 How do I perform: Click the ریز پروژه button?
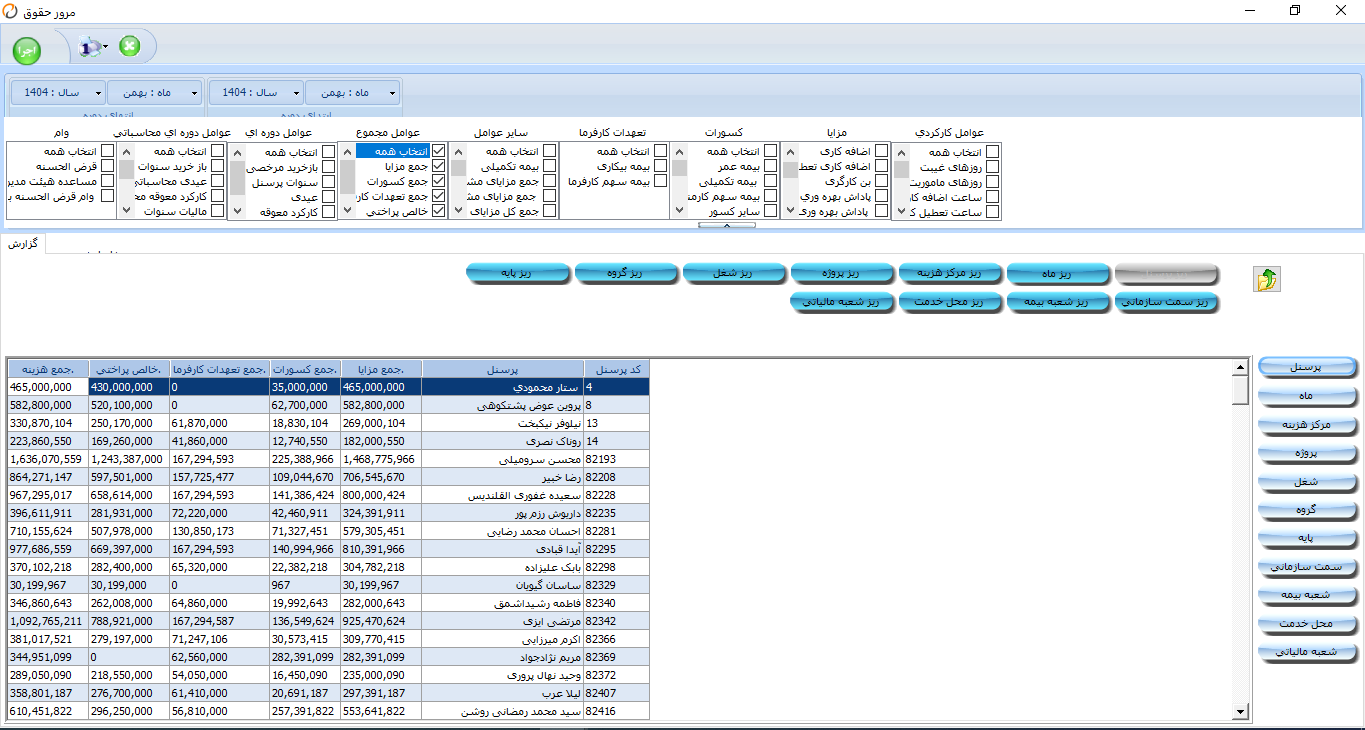(x=842, y=273)
